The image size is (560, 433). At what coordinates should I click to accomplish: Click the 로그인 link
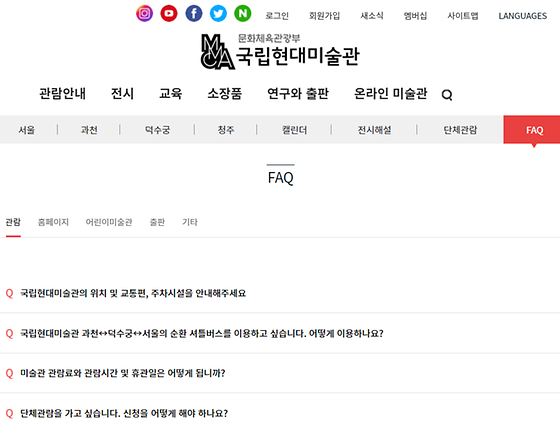[277, 16]
